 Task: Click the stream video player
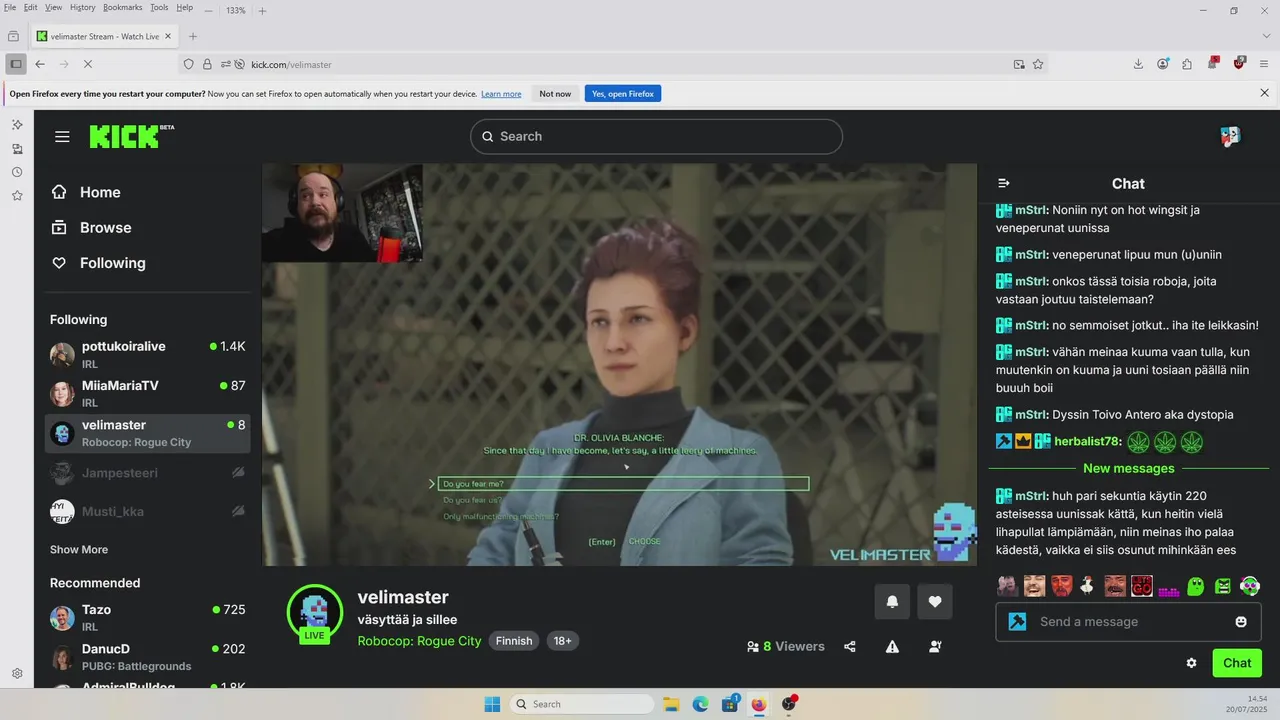619,365
